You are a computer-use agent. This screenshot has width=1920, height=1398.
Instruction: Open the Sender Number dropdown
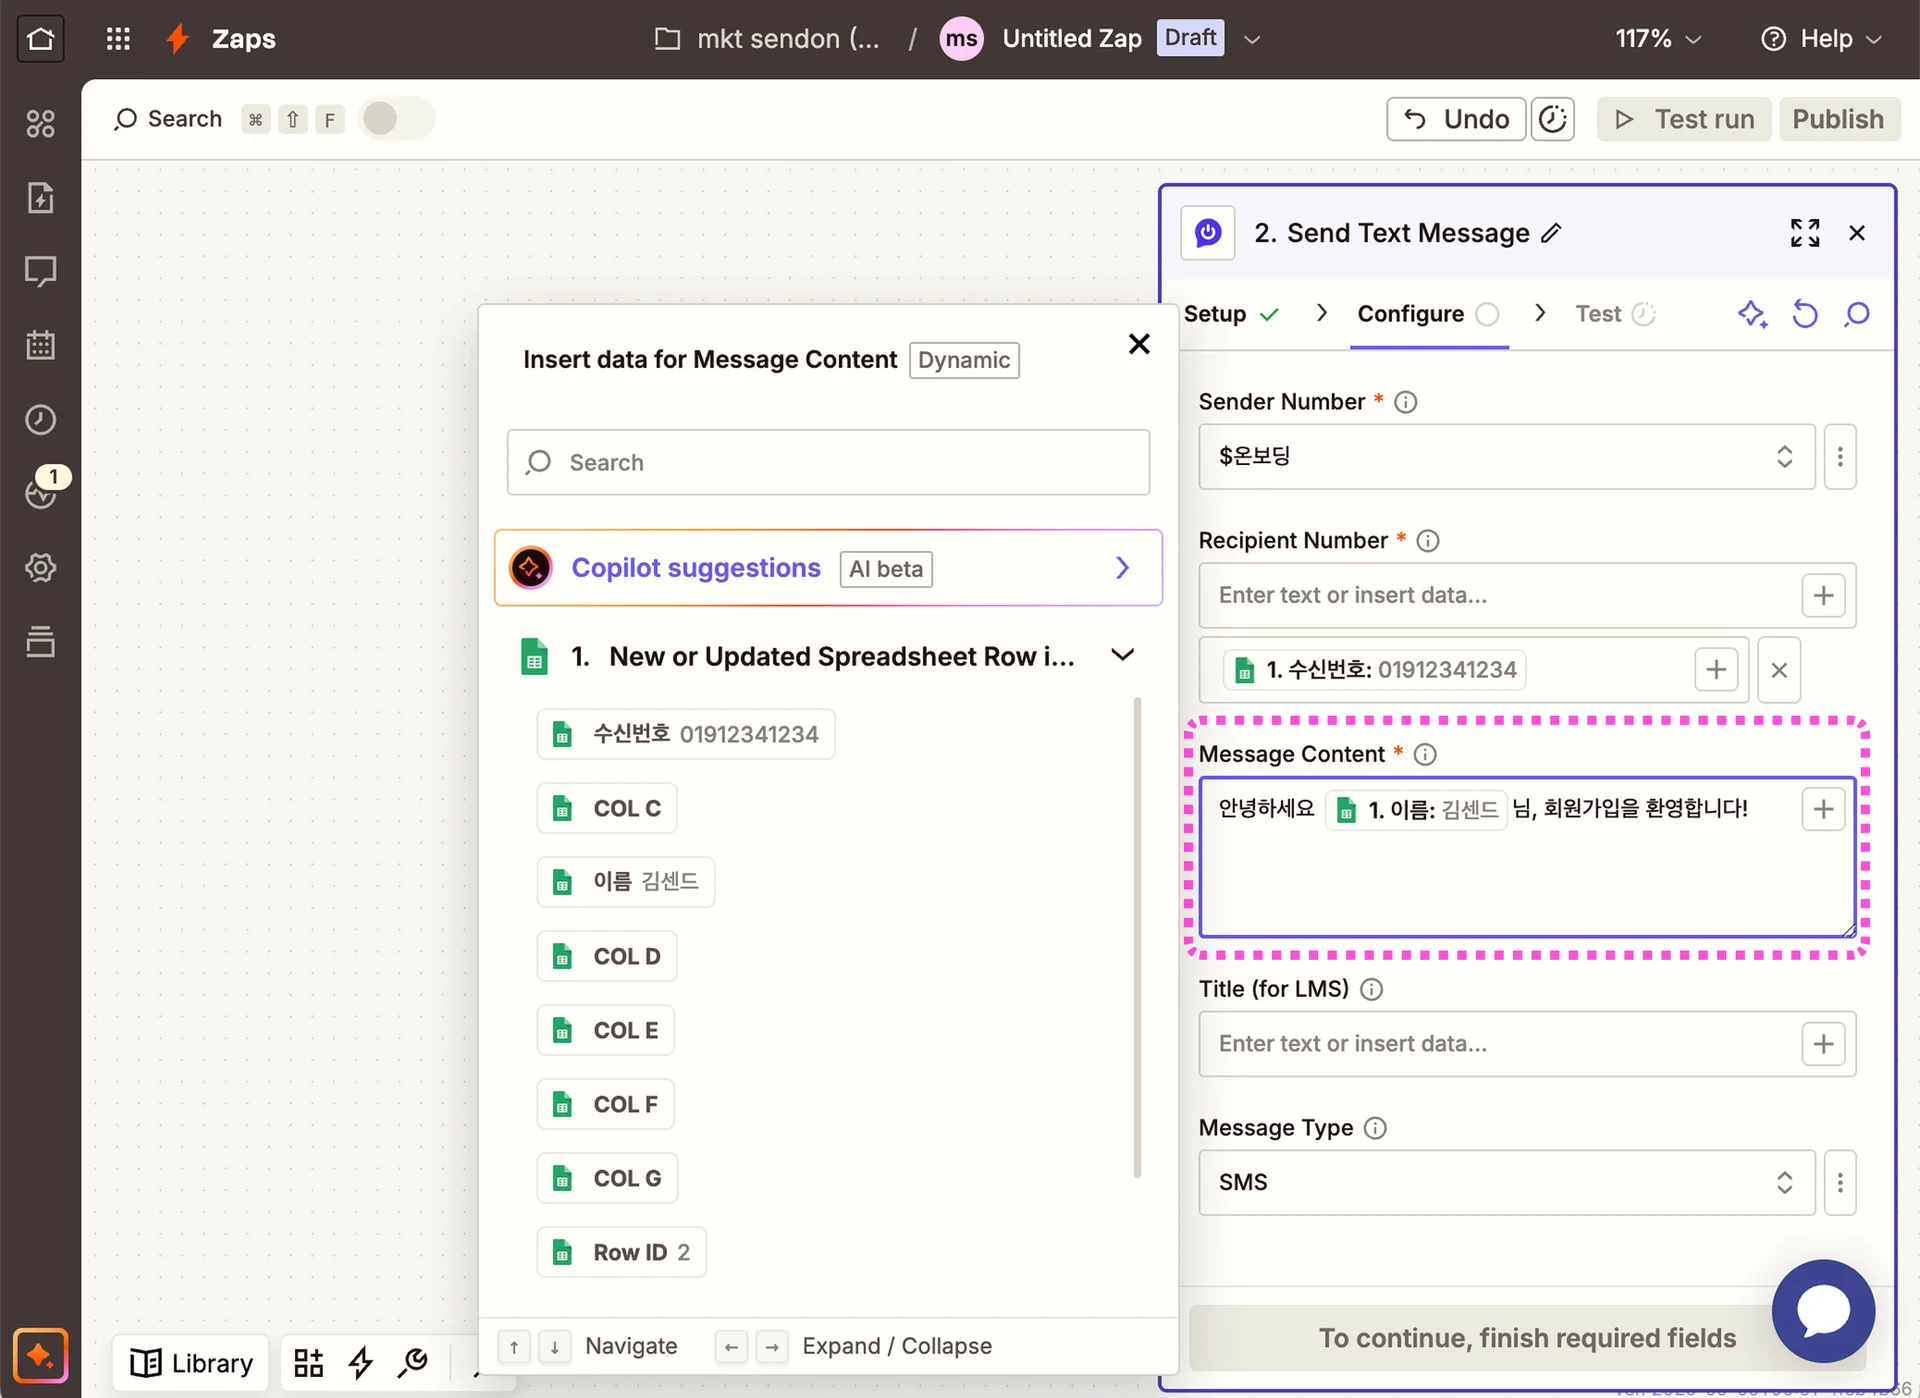[1506, 457]
